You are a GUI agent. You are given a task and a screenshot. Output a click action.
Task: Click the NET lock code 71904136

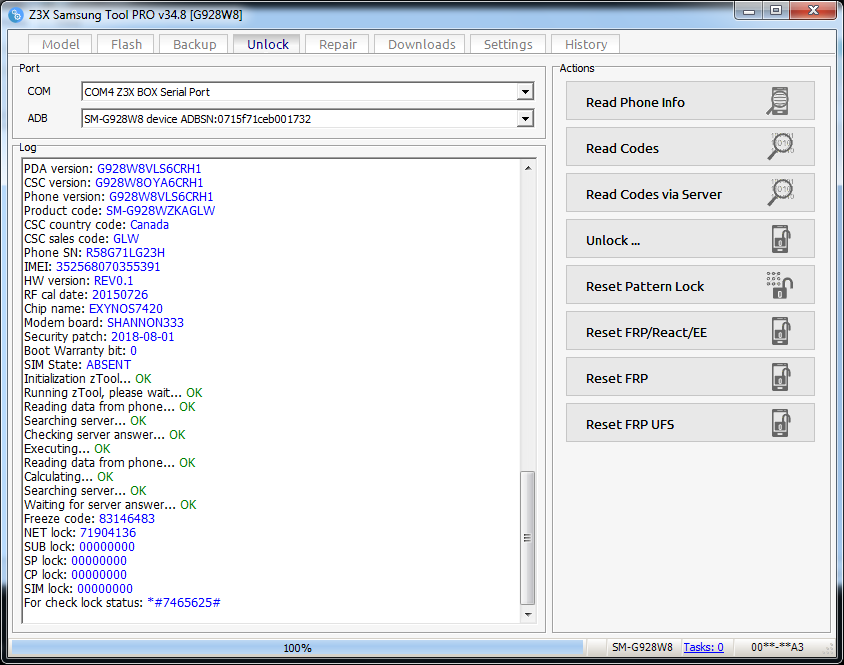coord(108,533)
